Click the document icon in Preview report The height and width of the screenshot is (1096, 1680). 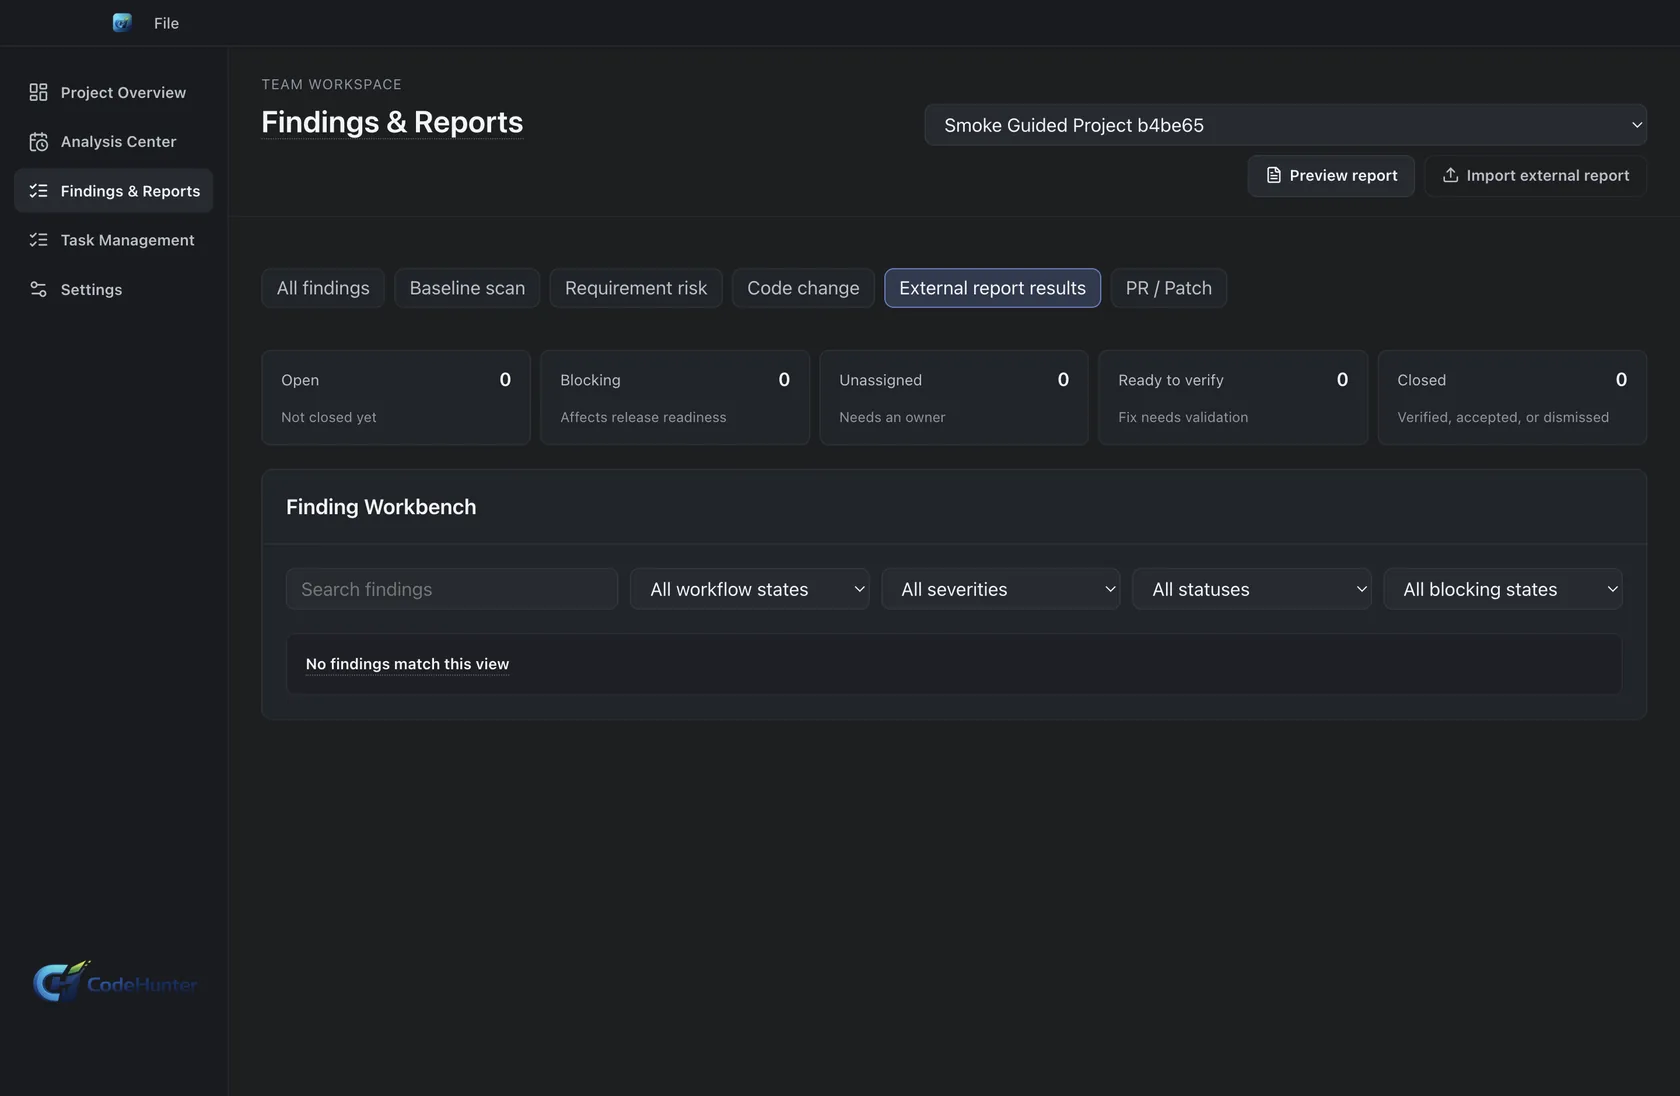1273,175
